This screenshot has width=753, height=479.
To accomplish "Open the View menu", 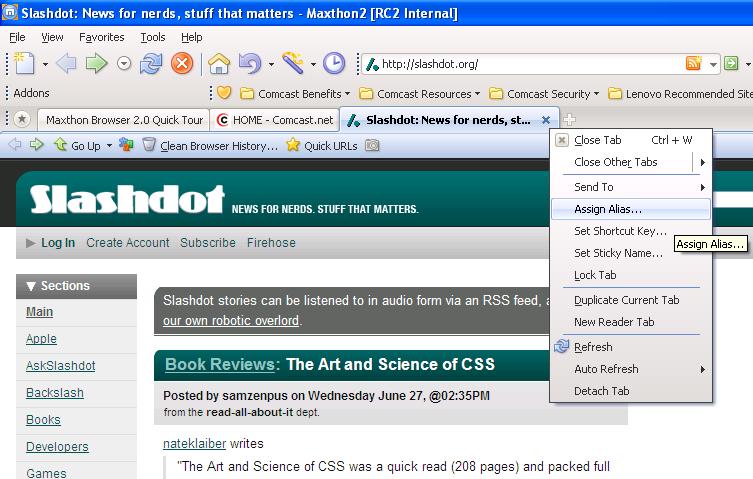I will pyautogui.click(x=52, y=37).
